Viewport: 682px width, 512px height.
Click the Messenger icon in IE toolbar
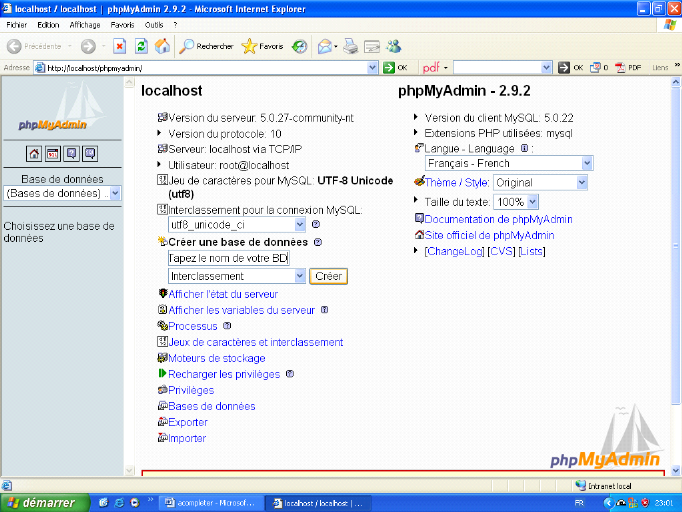[x=394, y=46]
